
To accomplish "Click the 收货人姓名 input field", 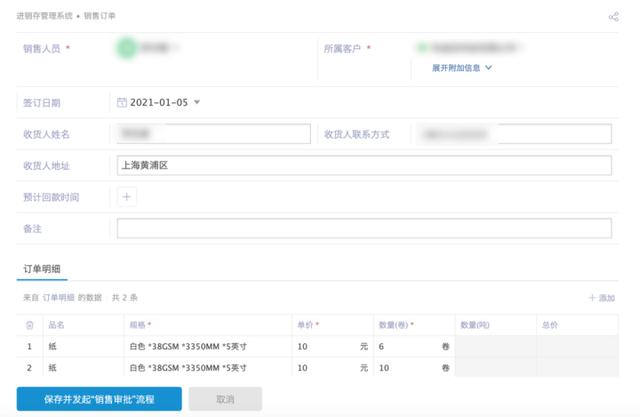I will pos(213,134).
